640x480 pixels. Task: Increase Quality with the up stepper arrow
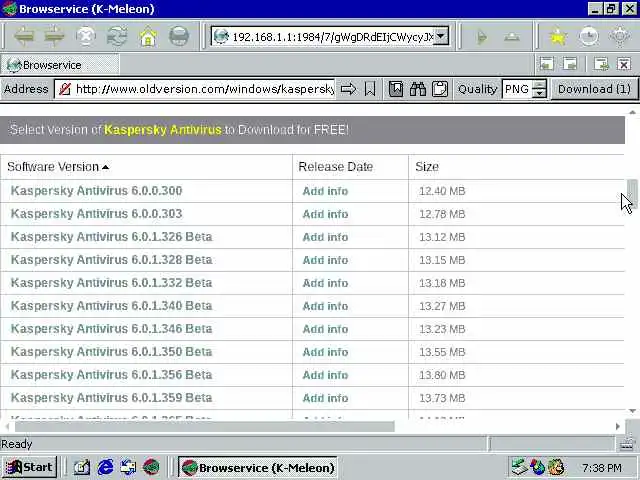(x=539, y=84)
